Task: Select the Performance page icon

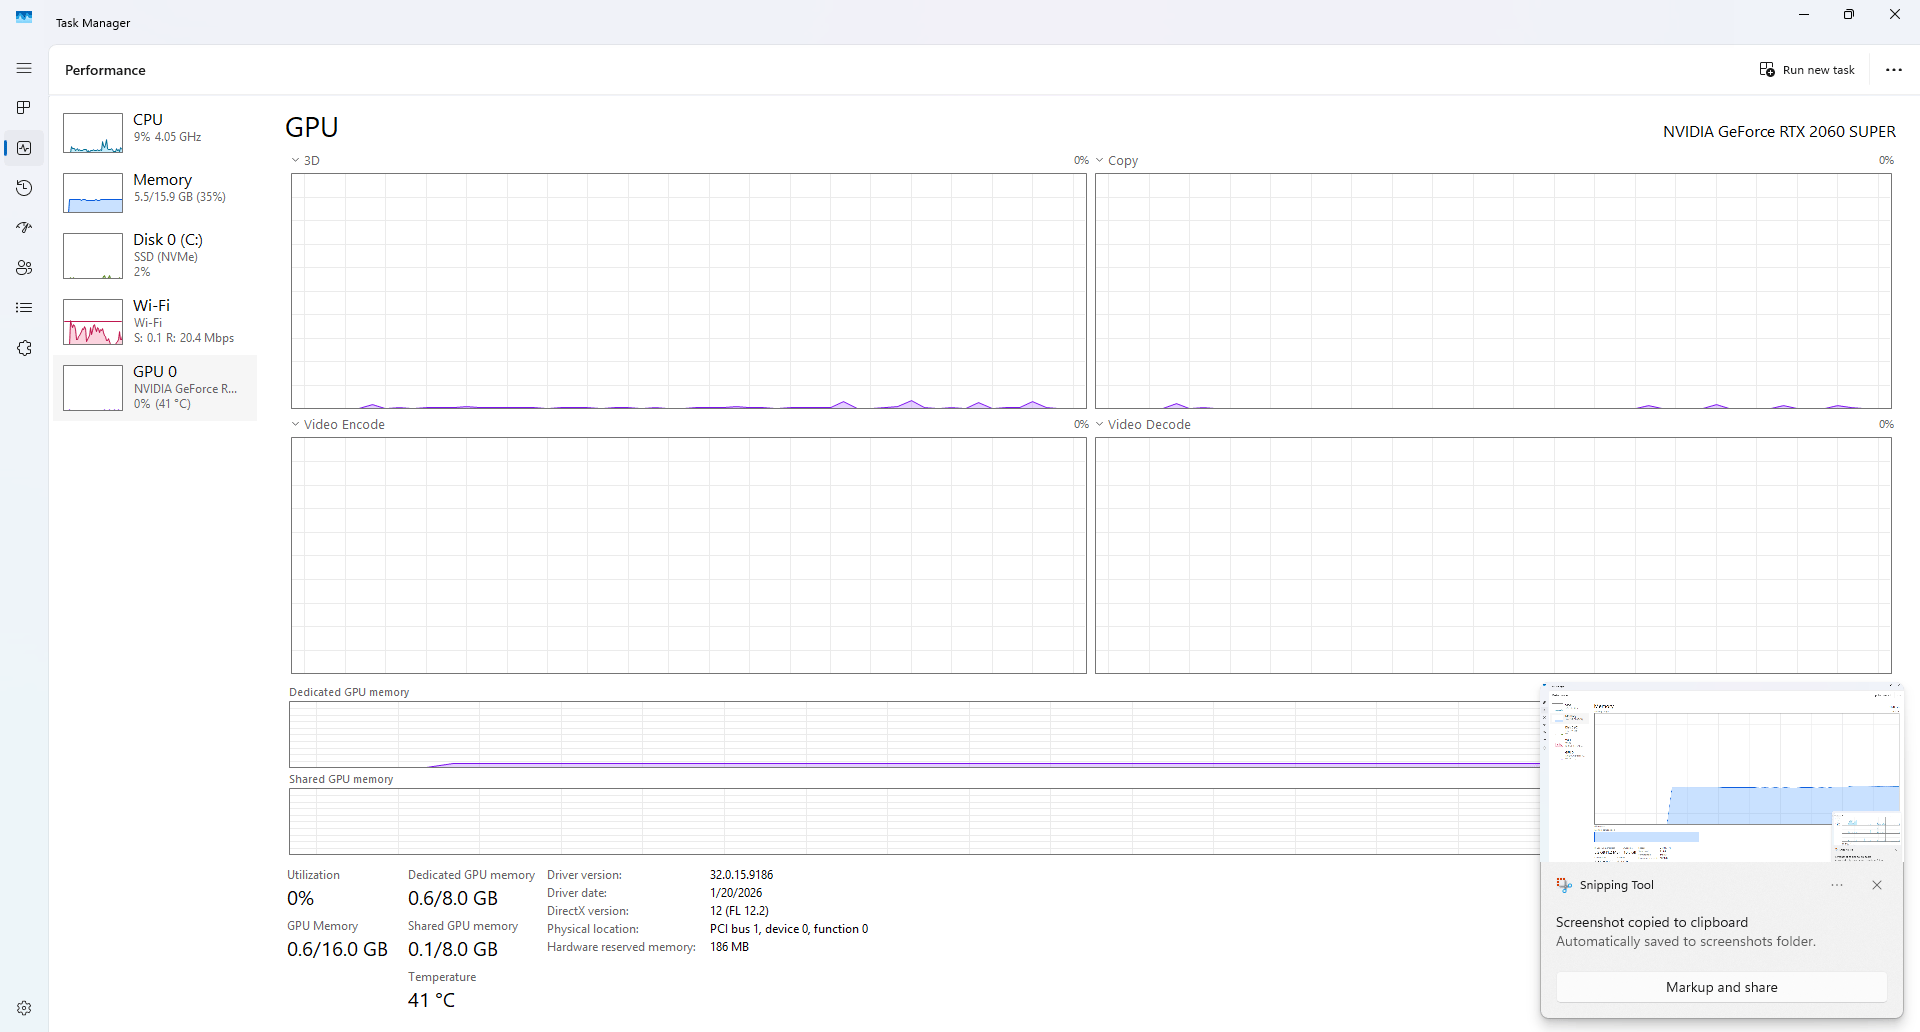Action: 24,148
